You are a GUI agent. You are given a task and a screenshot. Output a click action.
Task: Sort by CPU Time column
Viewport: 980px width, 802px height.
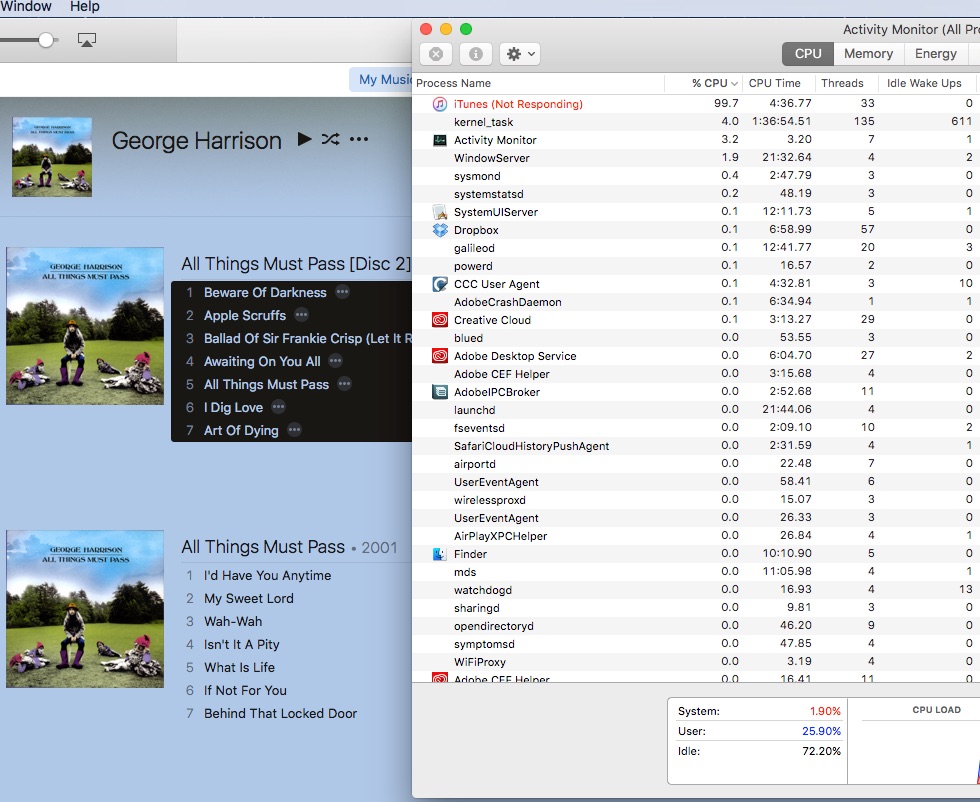coord(778,83)
